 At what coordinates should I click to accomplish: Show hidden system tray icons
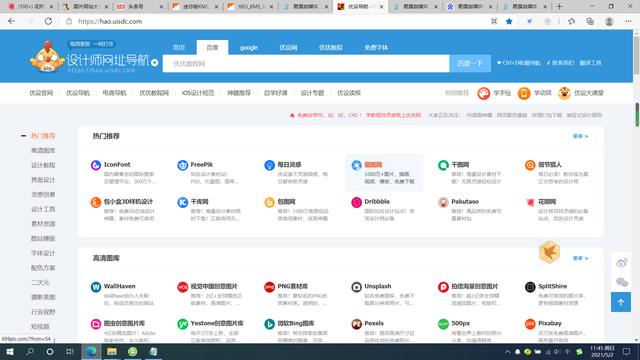tap(507, 351)
